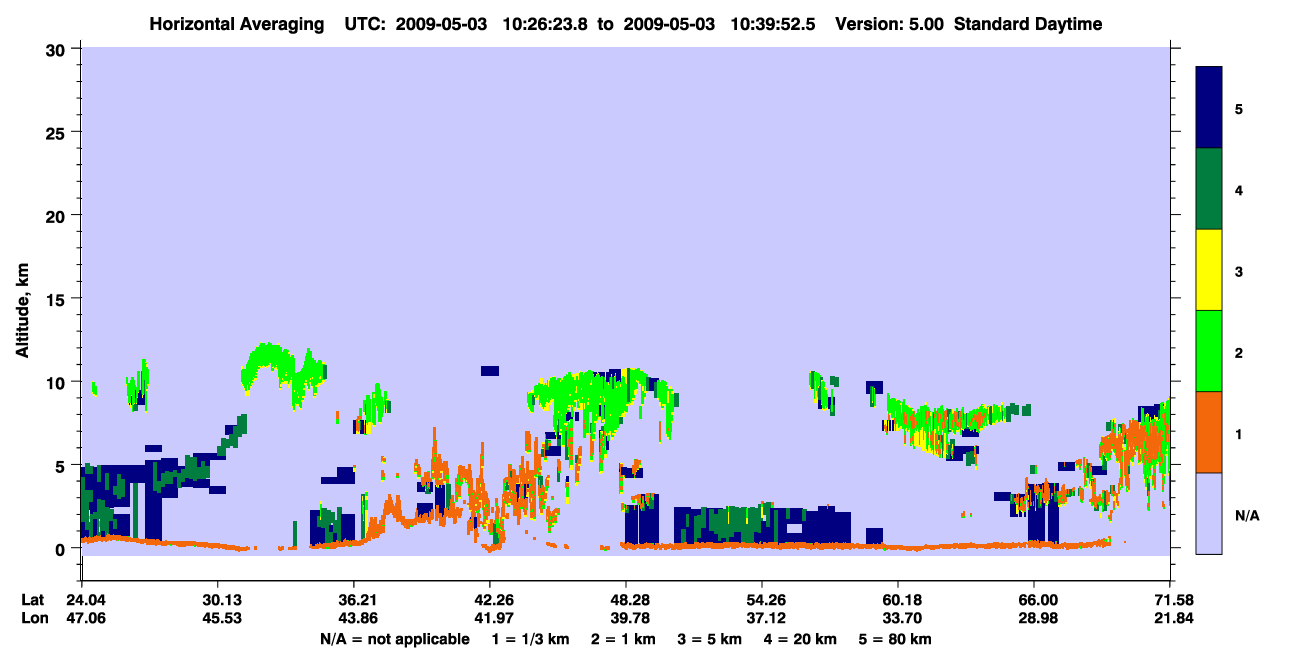Click the lavender N/A colorbar segment
Screen dimensions: 1300x667
[1209, 513]
